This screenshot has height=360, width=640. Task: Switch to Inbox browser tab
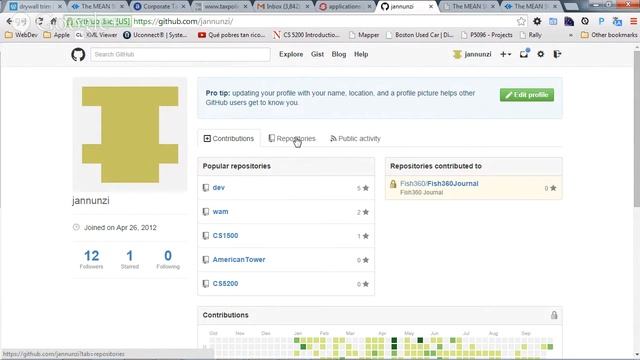[283, 7]
